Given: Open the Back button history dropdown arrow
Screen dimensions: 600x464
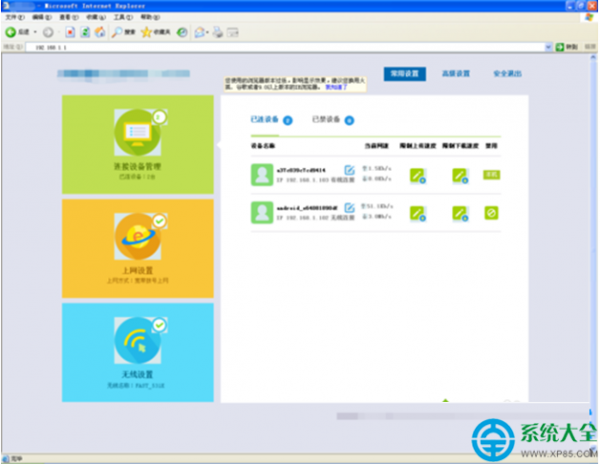Looking at the screenshot, I should click(35, 33).
